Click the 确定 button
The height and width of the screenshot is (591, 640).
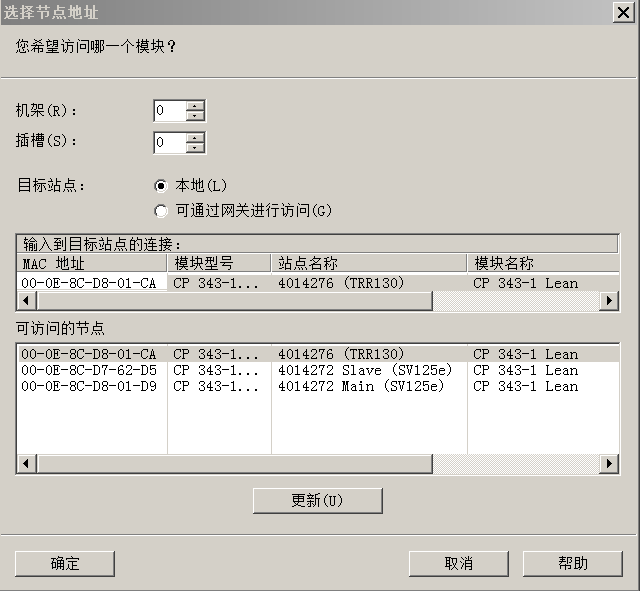(x=64, y=564)
